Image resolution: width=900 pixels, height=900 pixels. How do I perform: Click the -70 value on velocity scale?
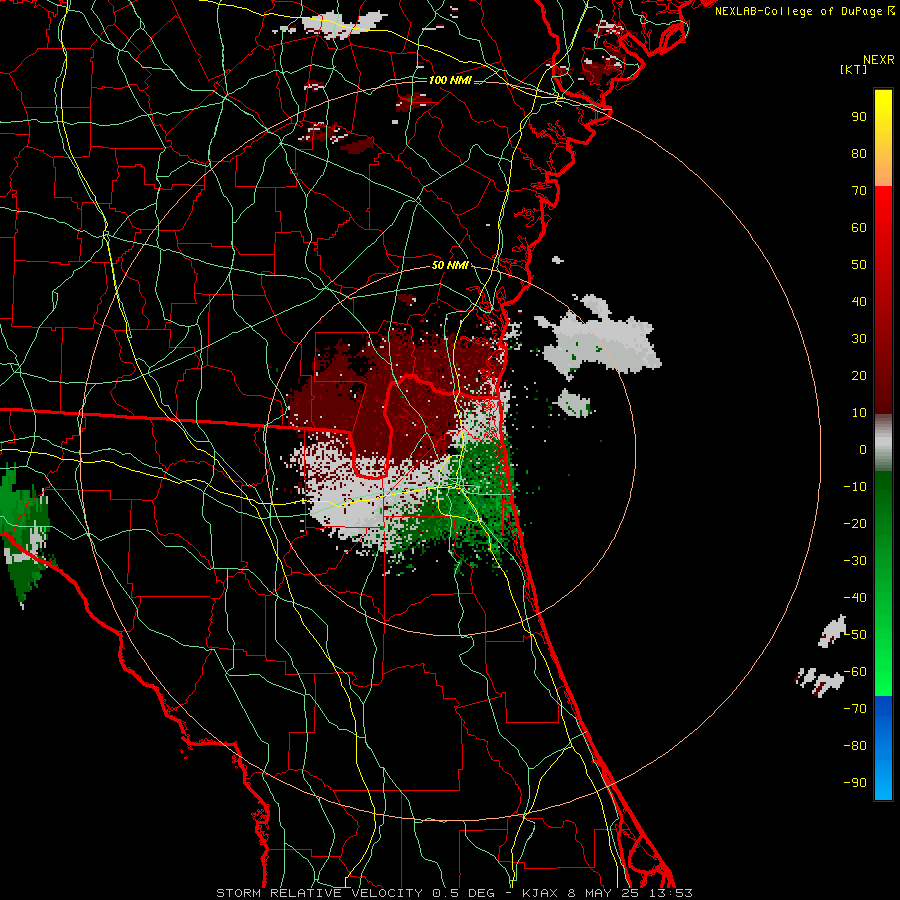coord(855,709)
